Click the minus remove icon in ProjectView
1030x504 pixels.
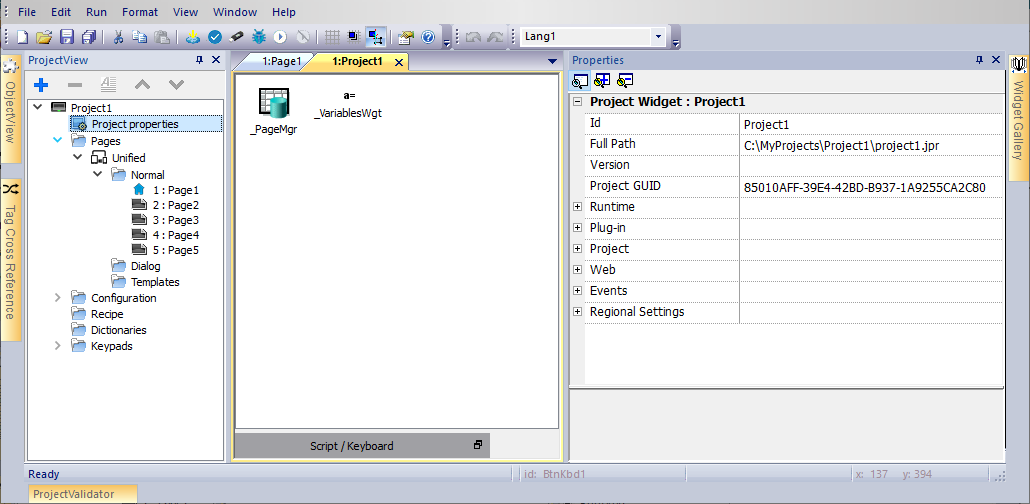coord(75,84)
